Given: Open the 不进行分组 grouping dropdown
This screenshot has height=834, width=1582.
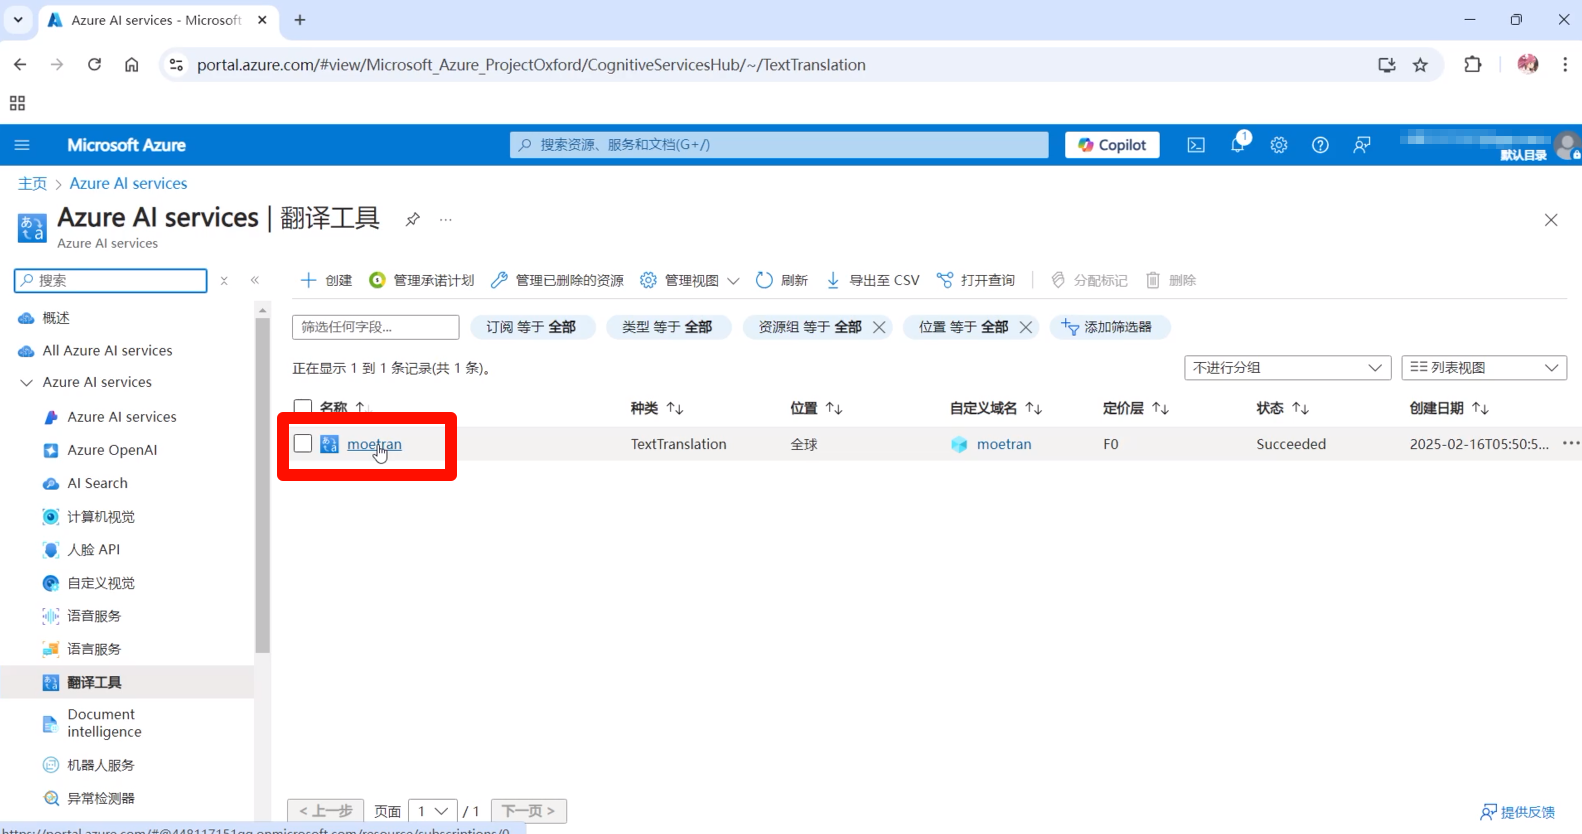Looking at the screenshot, I should coord(1287,368).
